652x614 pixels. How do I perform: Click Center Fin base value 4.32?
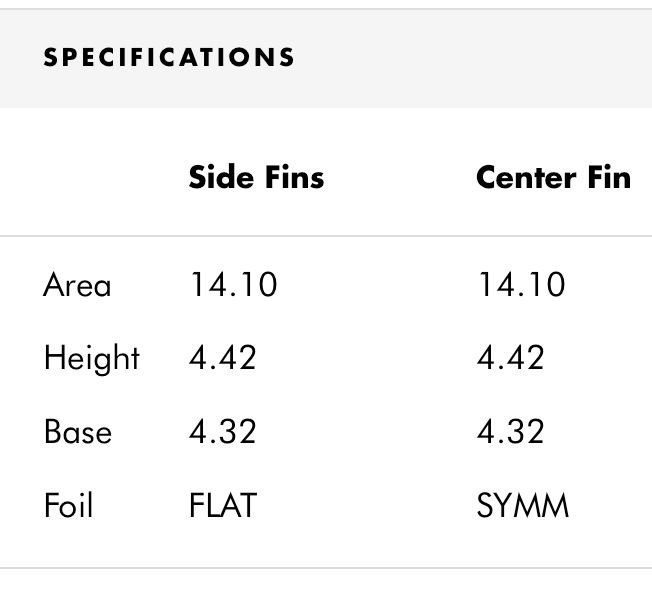click(511, 432)
